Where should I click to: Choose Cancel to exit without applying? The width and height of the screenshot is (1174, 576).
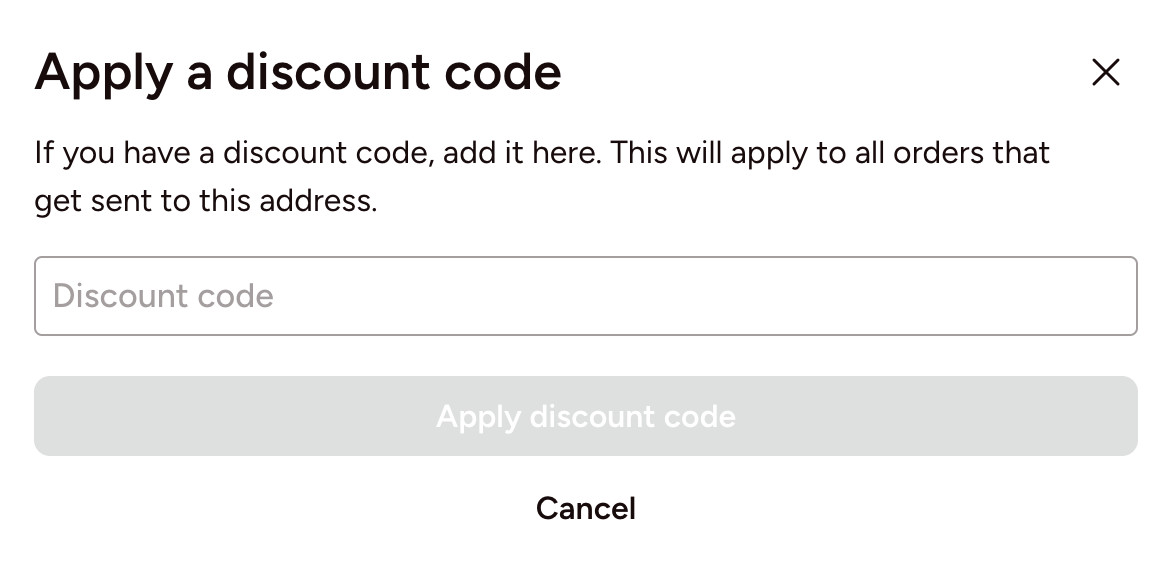585,508
